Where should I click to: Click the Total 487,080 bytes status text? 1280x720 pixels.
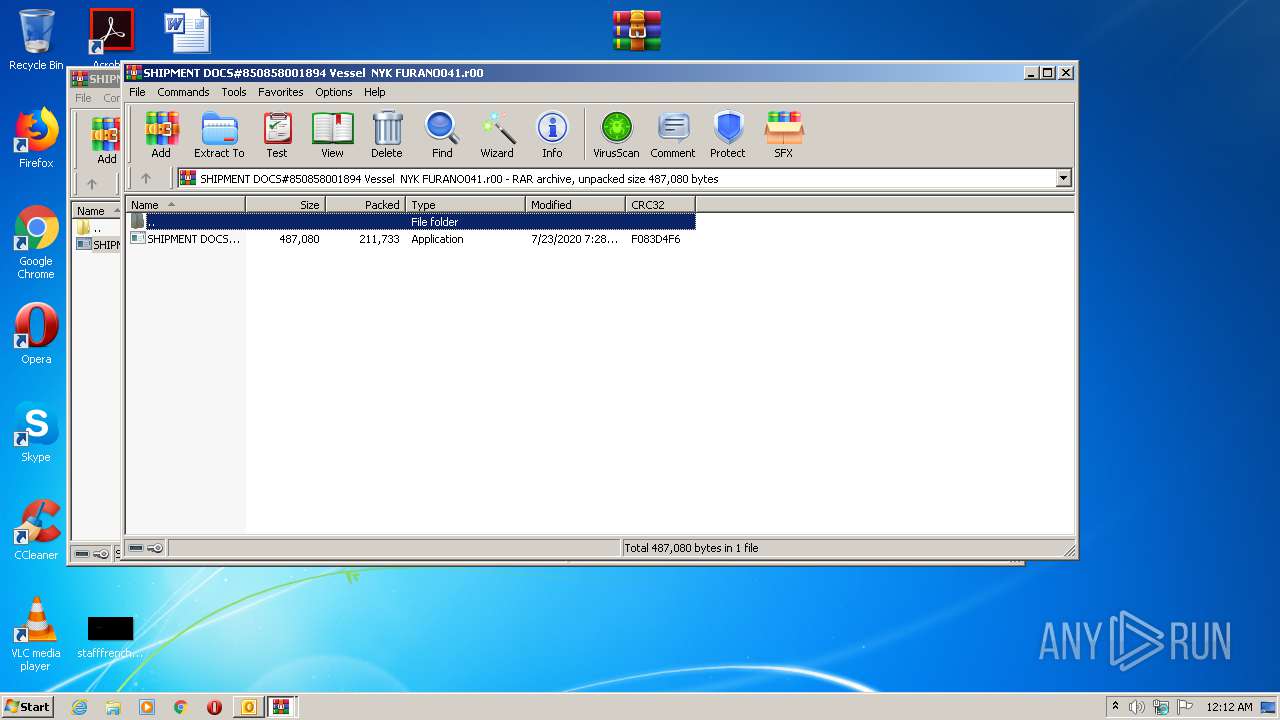691,548
